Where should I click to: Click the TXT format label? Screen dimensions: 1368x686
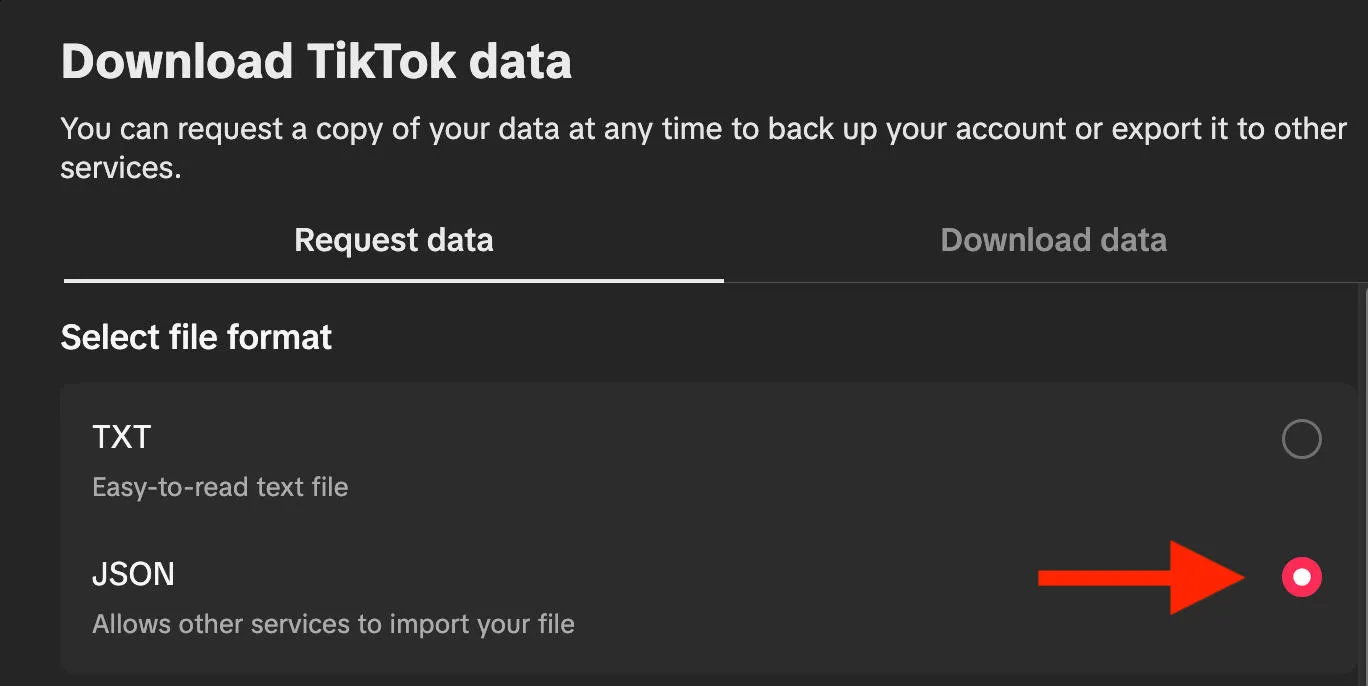click(x=121, y=437)
